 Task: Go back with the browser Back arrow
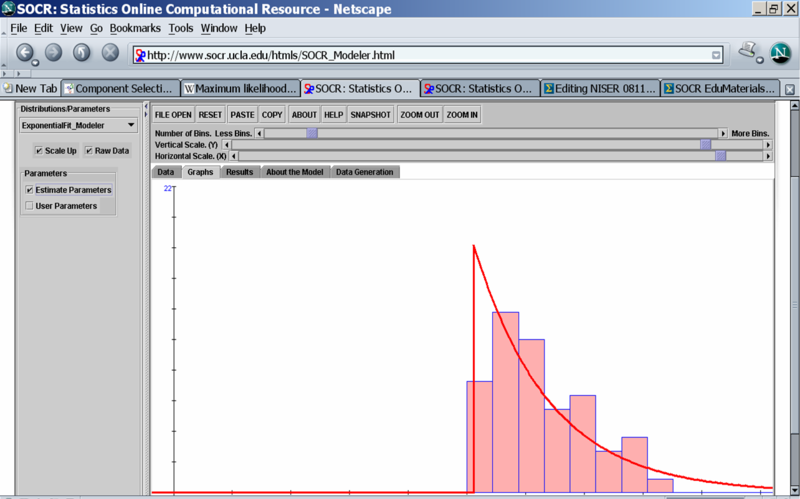tap(24, 52)
